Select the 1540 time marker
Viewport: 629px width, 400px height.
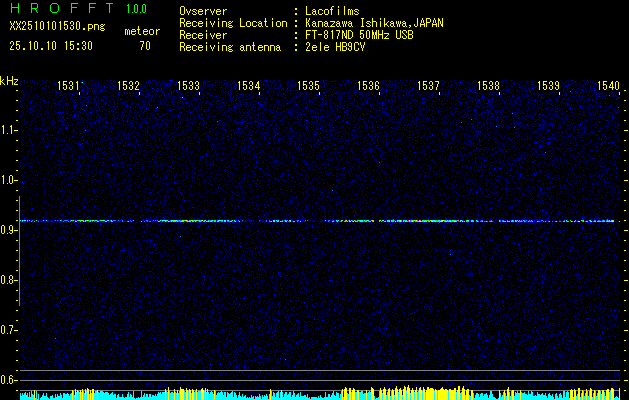tap(608, 87)
